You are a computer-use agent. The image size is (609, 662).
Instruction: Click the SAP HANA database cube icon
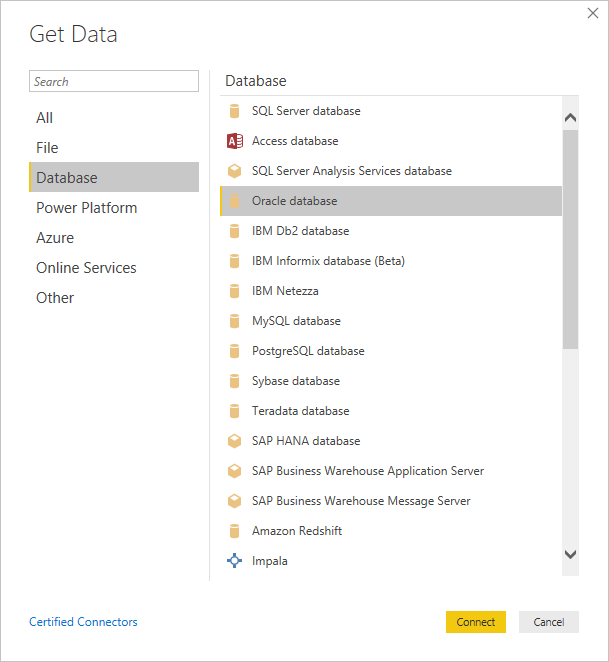click(235, 441)
